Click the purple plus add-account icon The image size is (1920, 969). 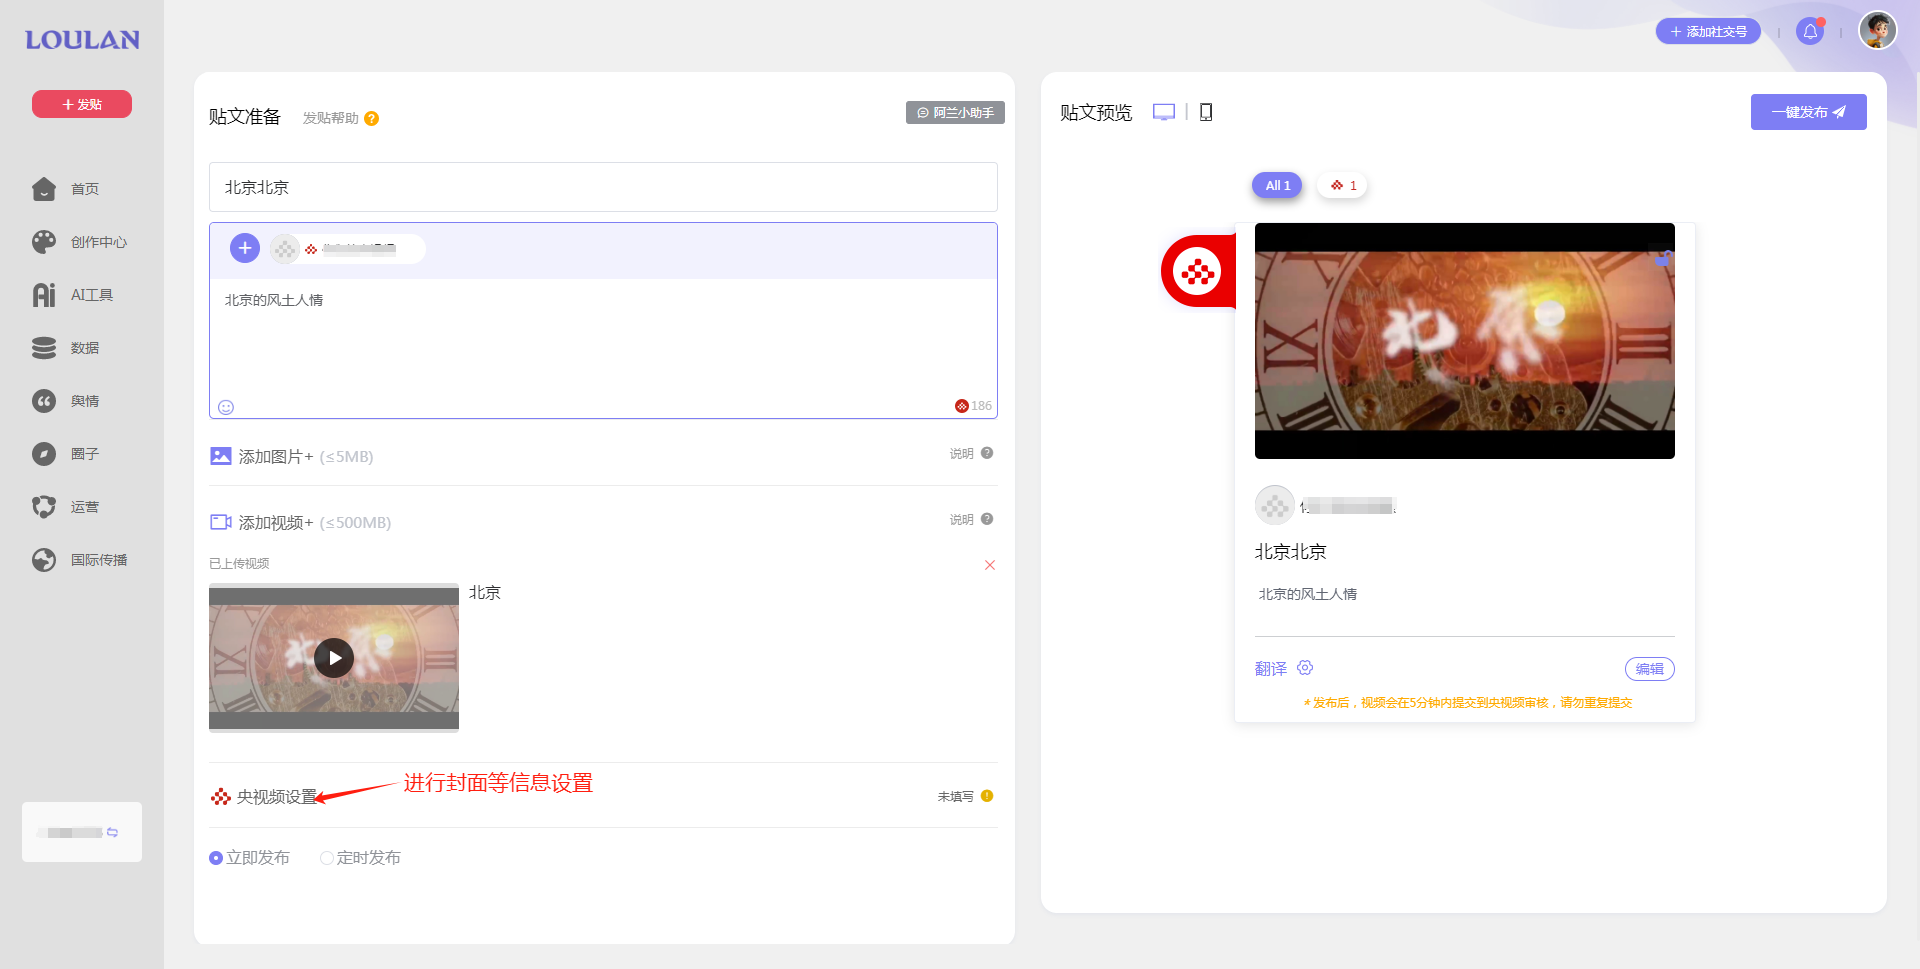245,248
